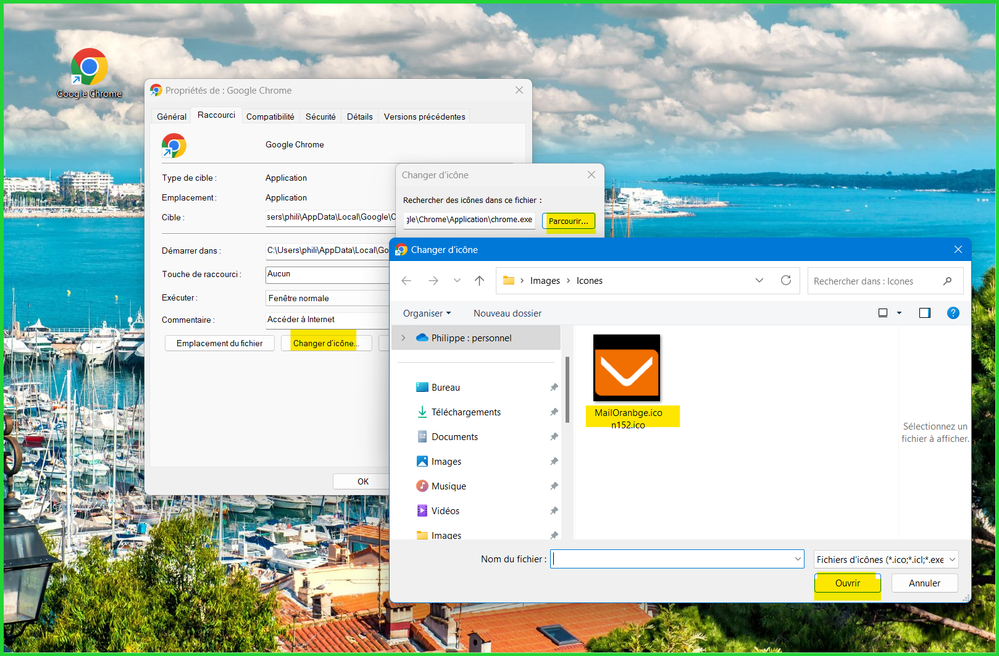Expand the Philippe : personnel tree node
This screenshot has width=999, height=656.
[403, 338]
